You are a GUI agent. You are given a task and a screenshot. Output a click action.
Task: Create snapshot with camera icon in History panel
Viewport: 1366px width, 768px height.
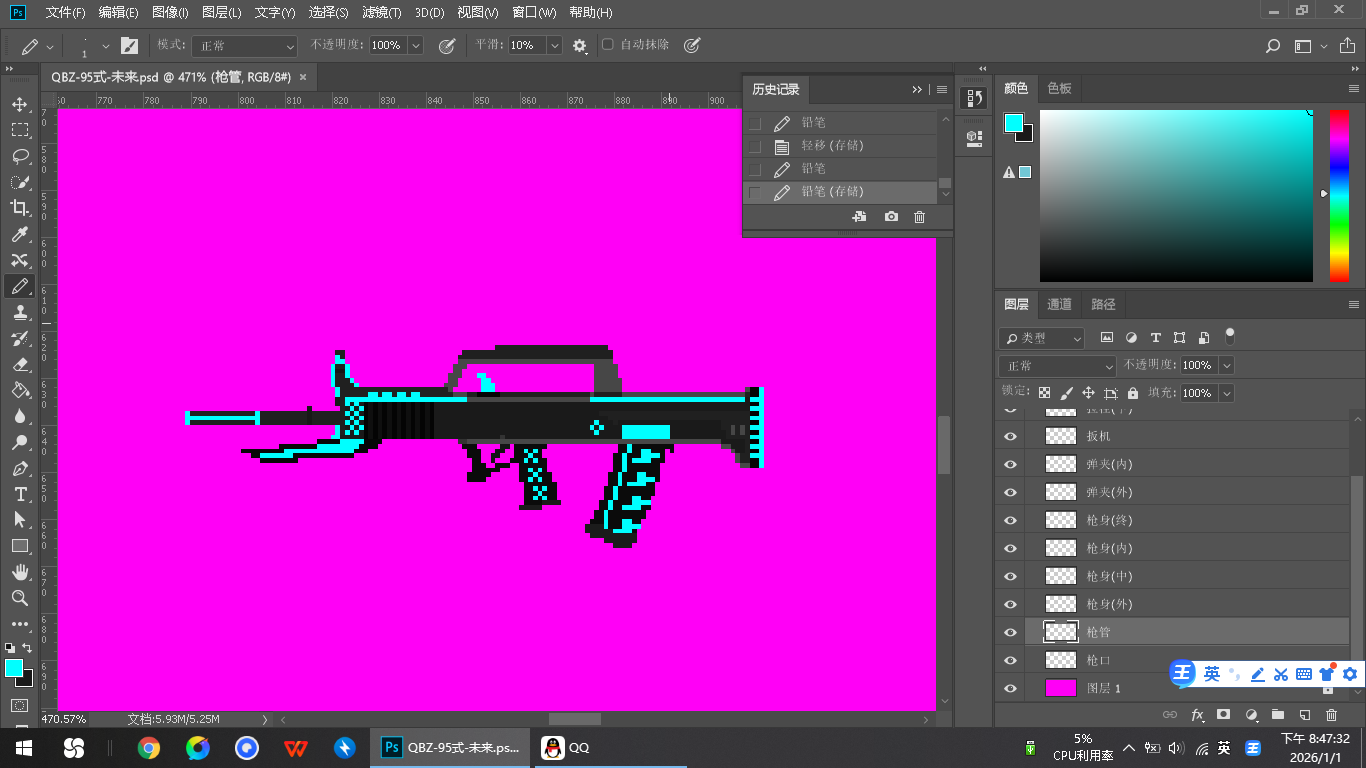coord(891,217)
